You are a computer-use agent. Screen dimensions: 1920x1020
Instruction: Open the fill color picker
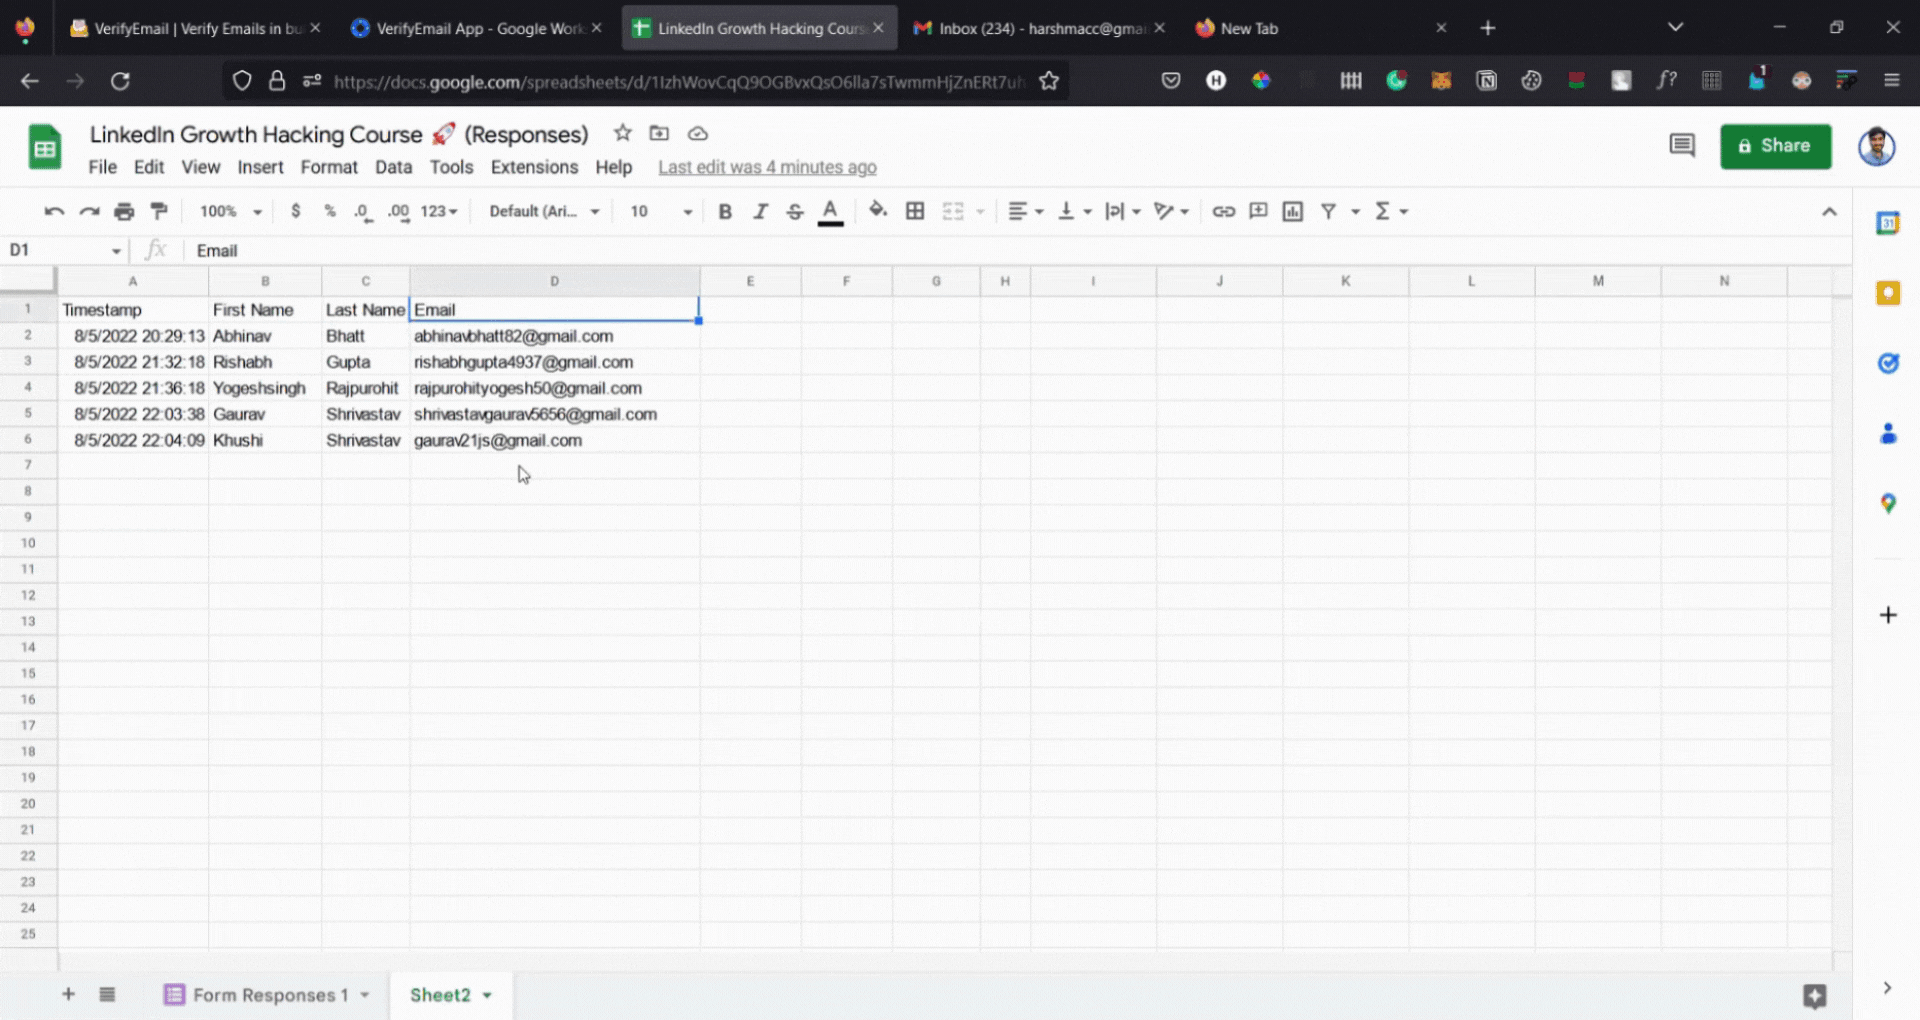(x=878, y=211)
